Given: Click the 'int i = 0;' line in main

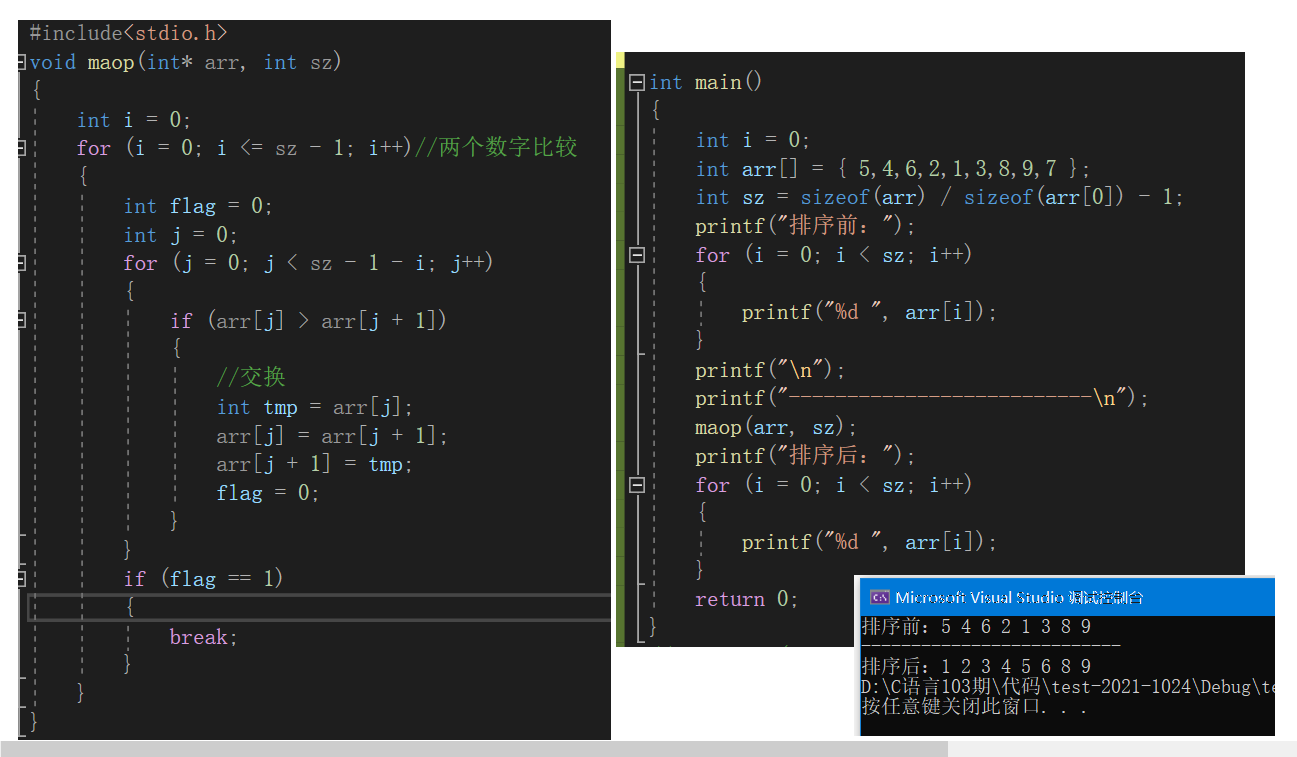Looking at the screenshot, I should click(753, 140).
